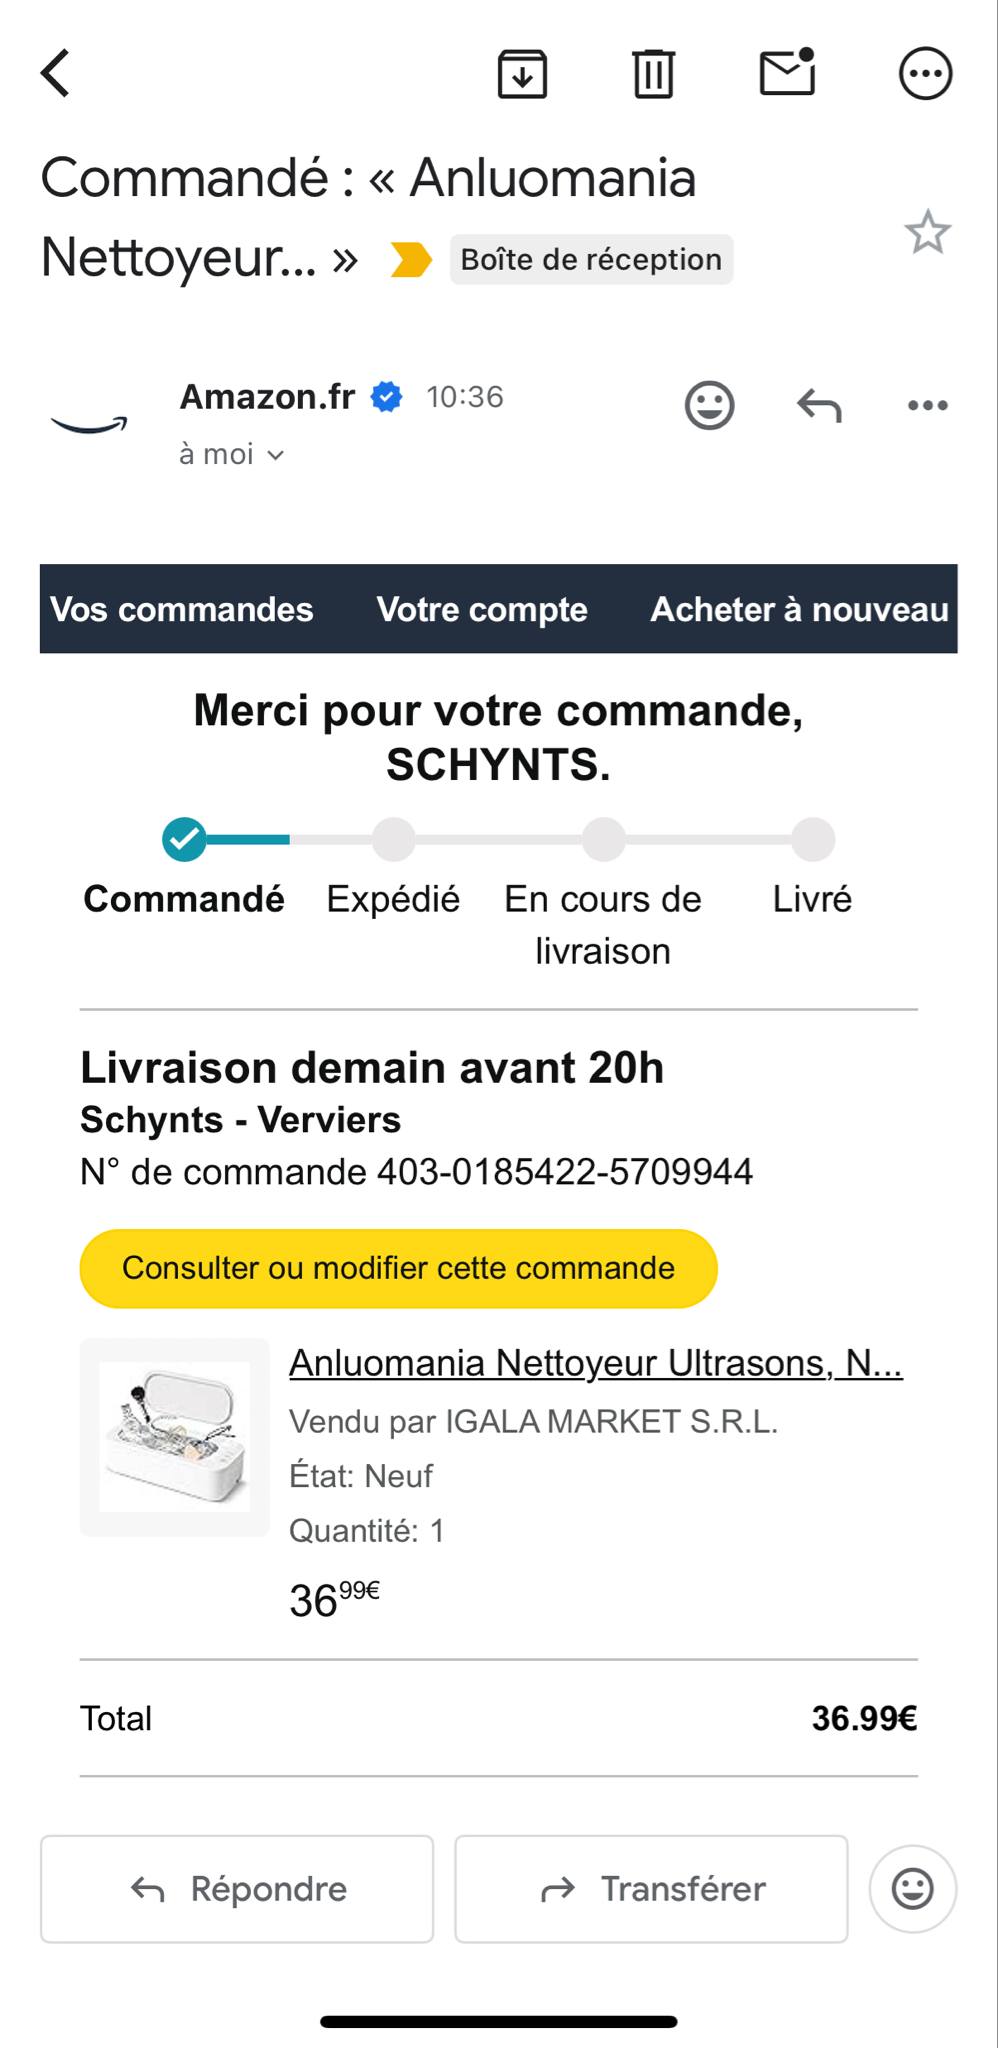Add an emoji reaction beside sender
Viewport: 998px width, 2048px height.
[x=709, y=405]
